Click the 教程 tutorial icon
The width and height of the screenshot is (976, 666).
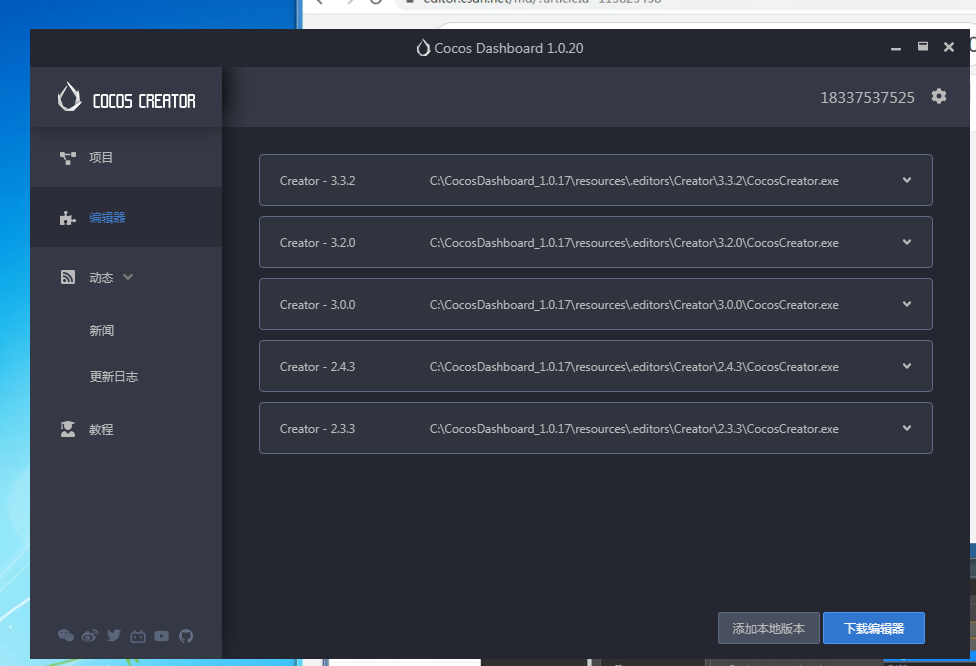pos(68,429)
